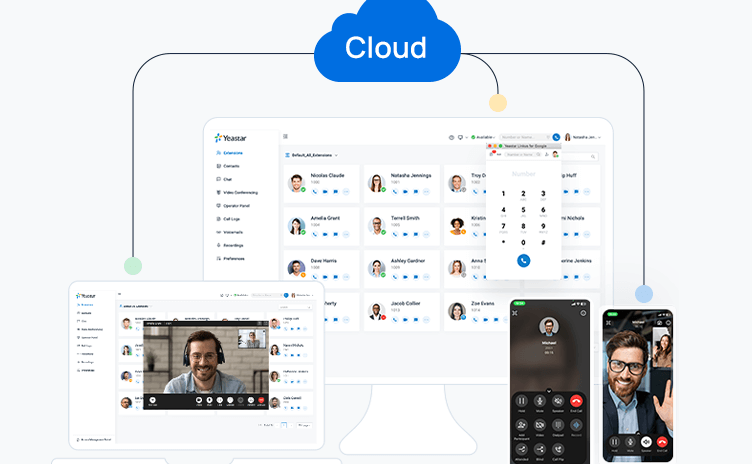
Task: Open the monitor icon dropdown in top bar
Action: click(x=462, y=137)
